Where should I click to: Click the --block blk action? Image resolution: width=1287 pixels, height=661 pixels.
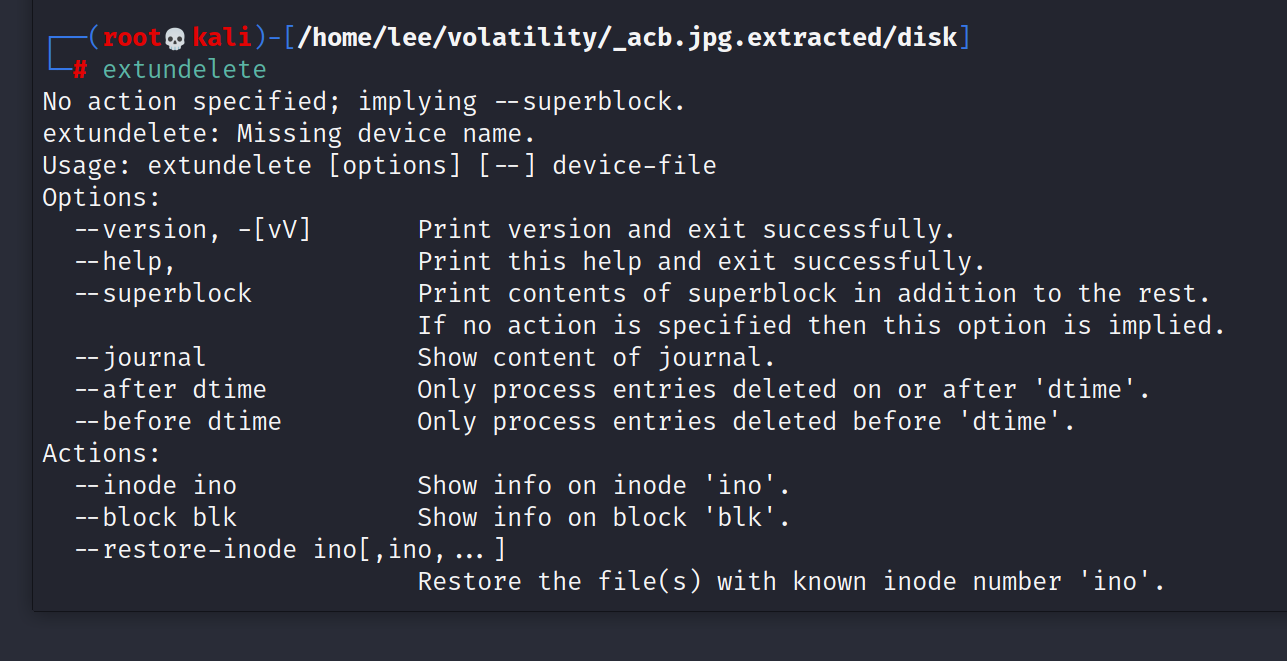tap(155, 518)
